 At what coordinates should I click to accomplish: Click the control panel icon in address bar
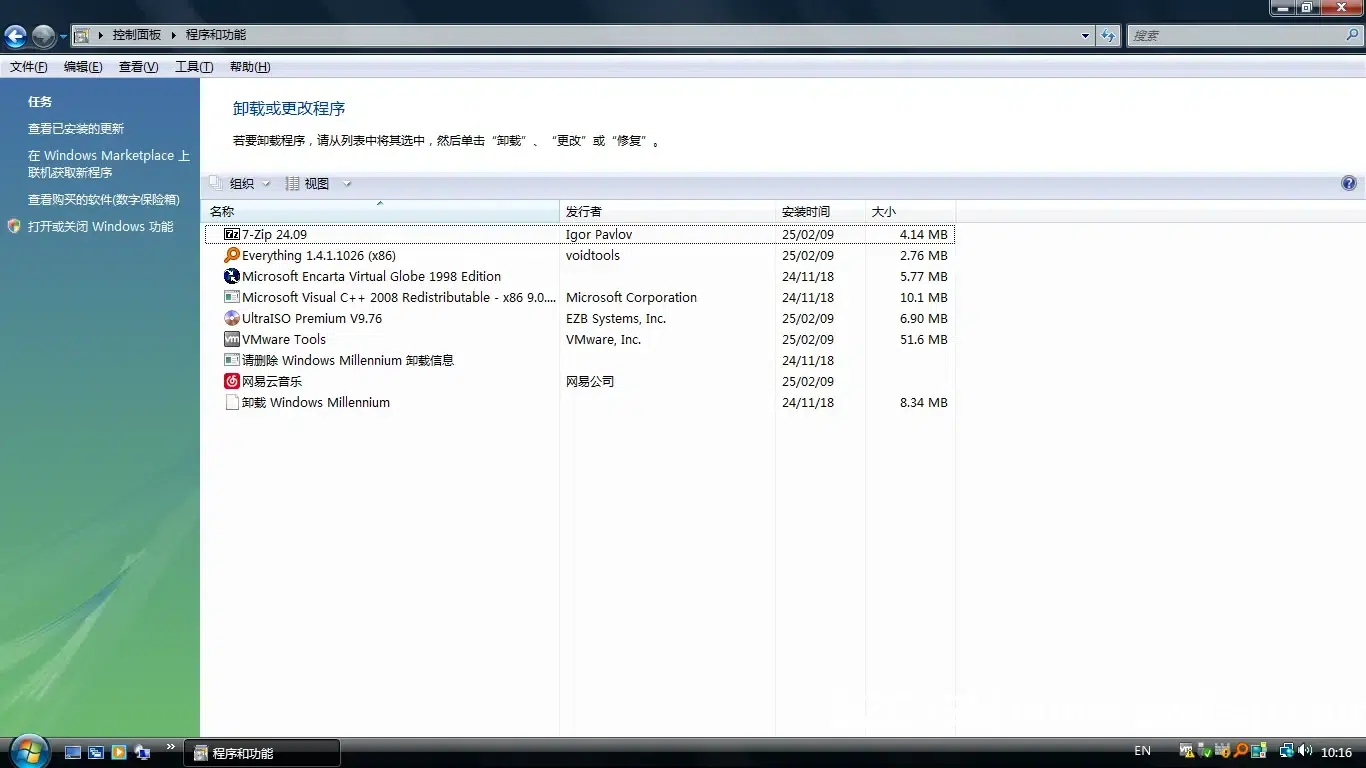(x=82, y=35)
